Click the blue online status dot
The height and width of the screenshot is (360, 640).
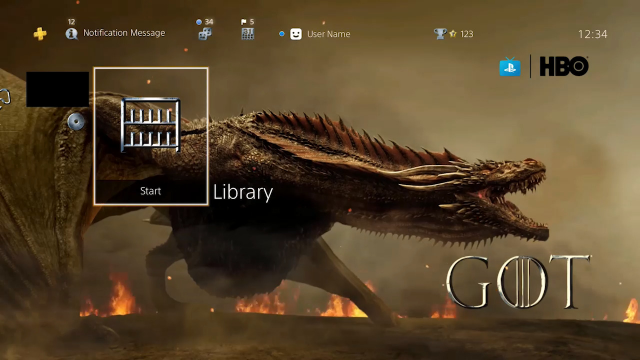pos(282,34)
